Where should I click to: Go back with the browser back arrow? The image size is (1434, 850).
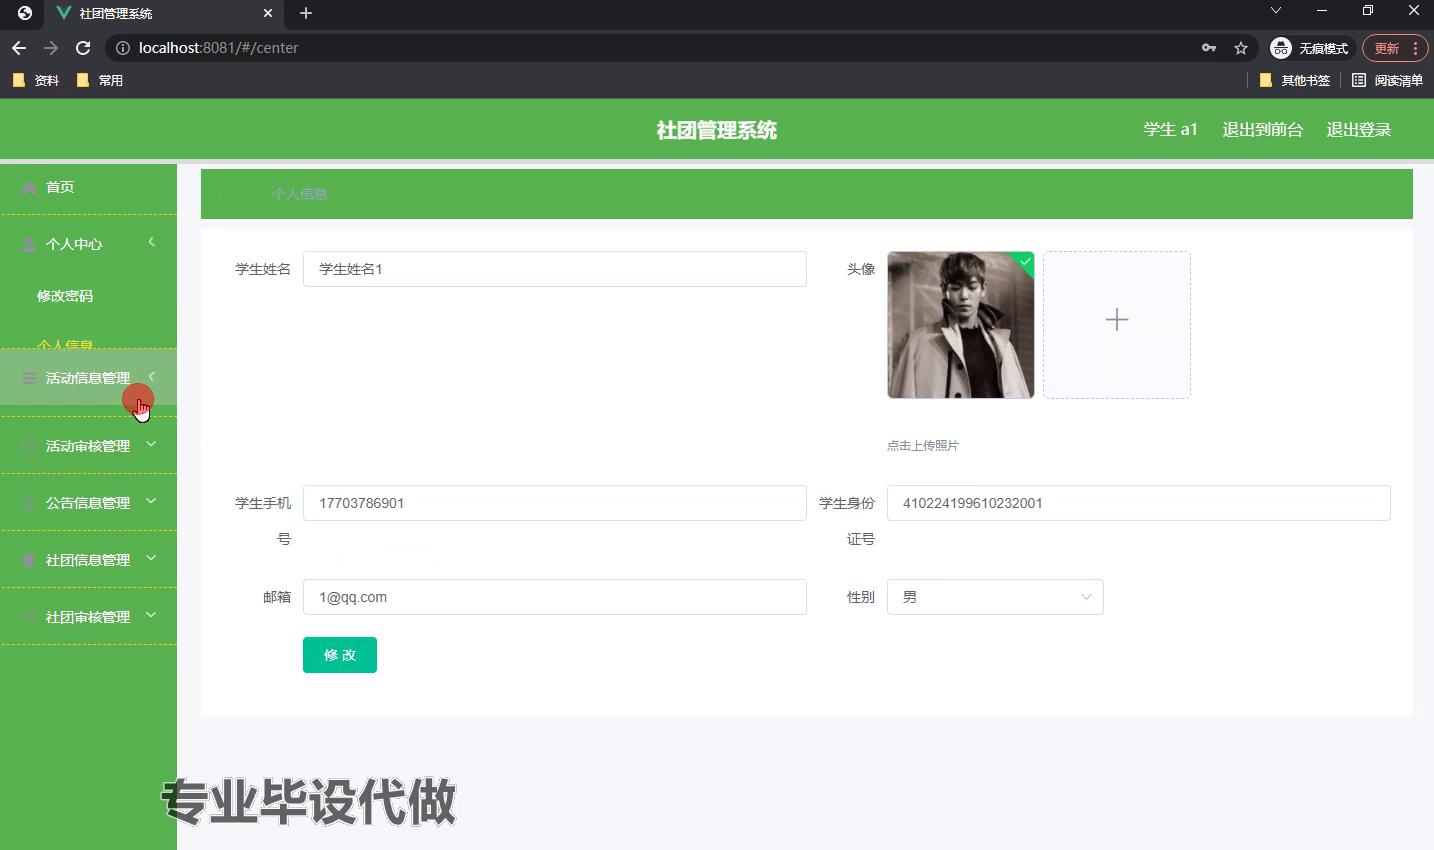click(19, 48)
